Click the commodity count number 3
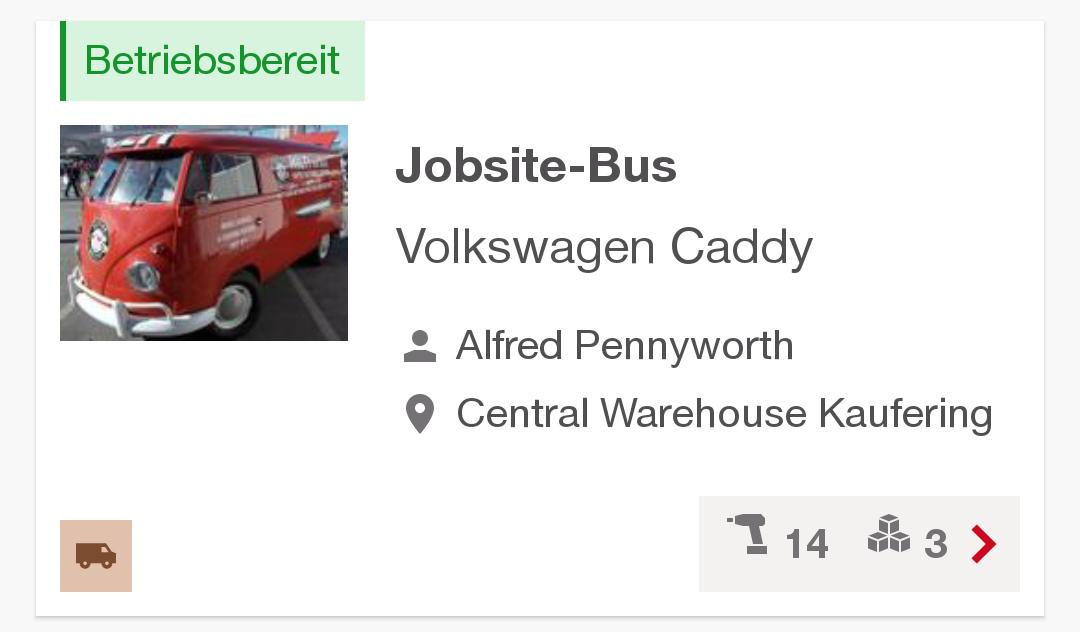The image size is (1080, 632). (935, 545)
